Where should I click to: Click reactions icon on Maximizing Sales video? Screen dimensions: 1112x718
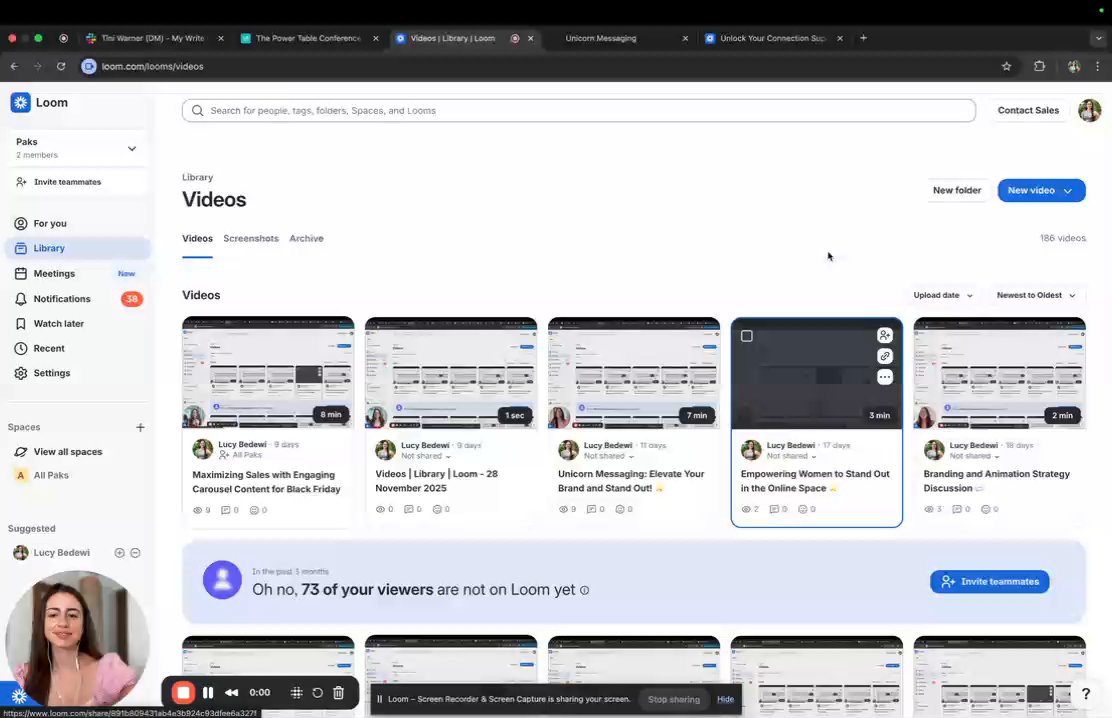click(254, 510)
